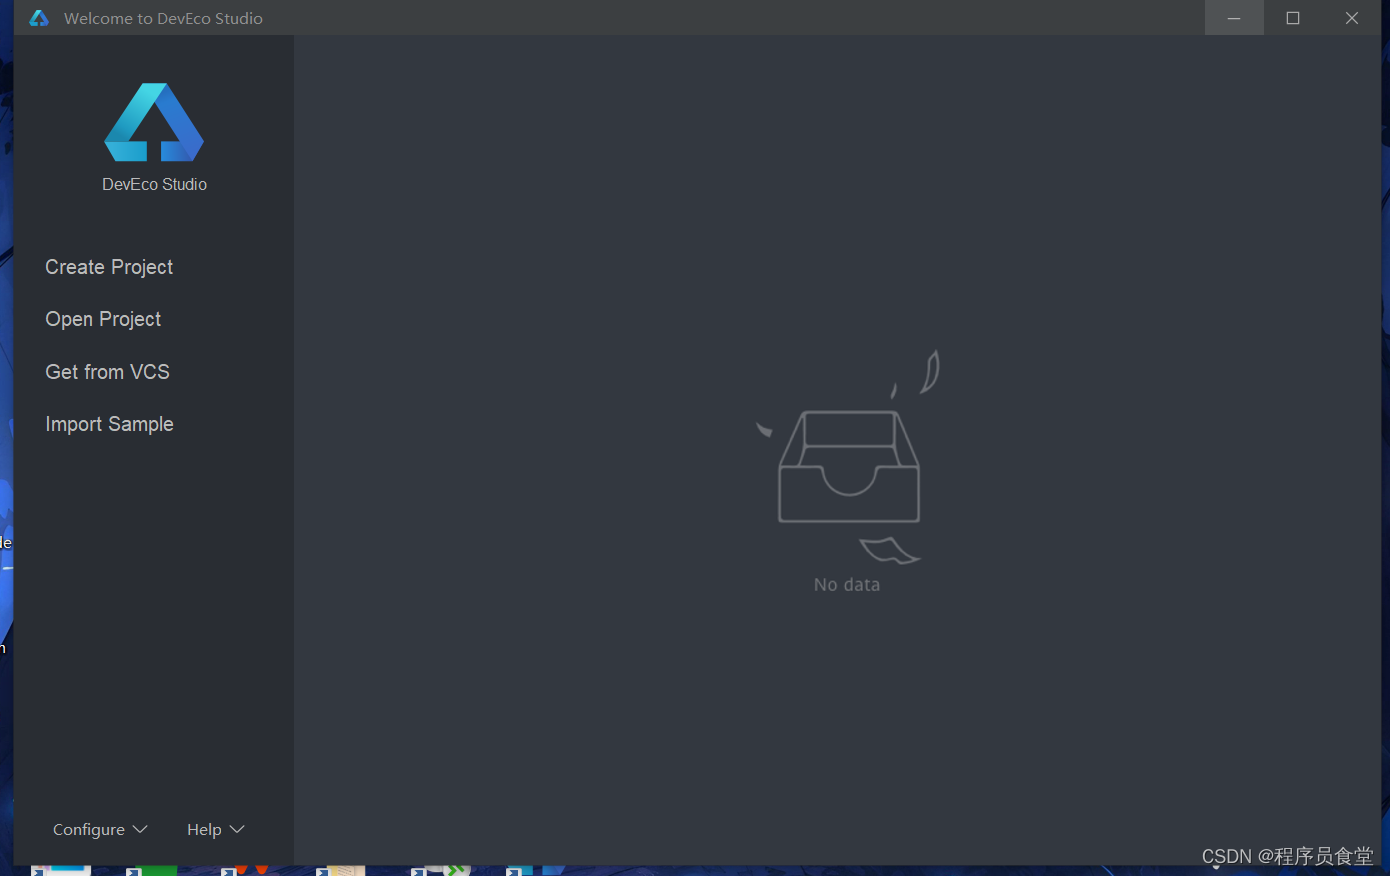1390x876 pixels.
Task: Click the "DevEco Studio" label under the logo
Action: pos(154,184)
